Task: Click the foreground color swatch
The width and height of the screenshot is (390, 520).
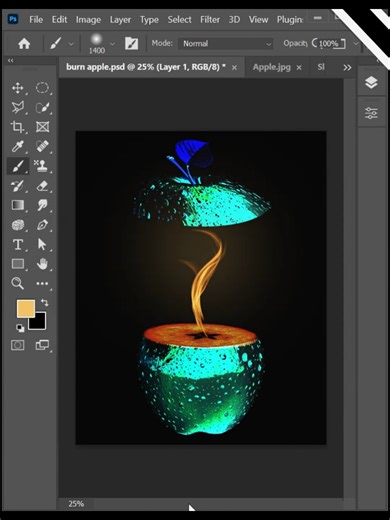Action: (26, 308)
